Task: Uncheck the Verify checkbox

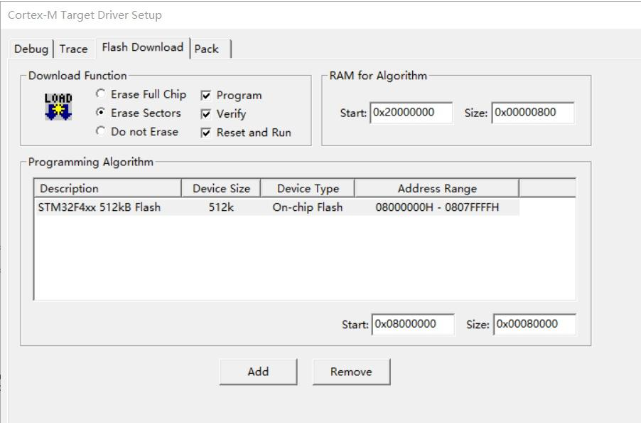Action: 206,114
